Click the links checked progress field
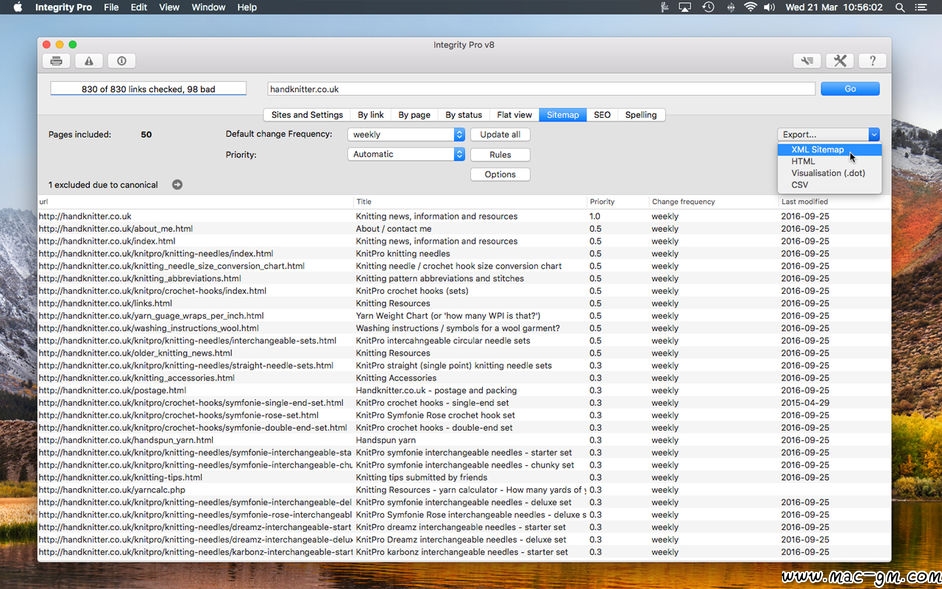The height and width of the screenshot is (589, 942). click(148, 89)
